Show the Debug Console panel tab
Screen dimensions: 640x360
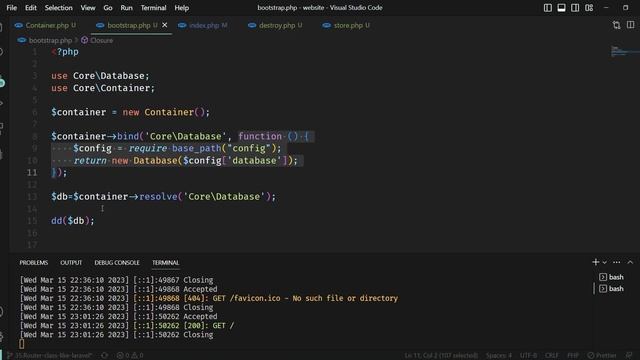[x=117, y=263]
